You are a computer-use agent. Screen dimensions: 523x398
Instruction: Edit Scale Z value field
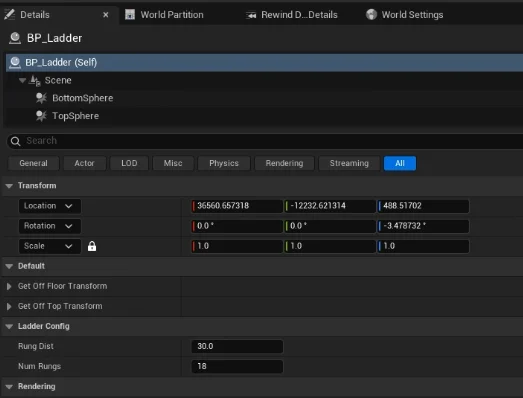point(423,246)
